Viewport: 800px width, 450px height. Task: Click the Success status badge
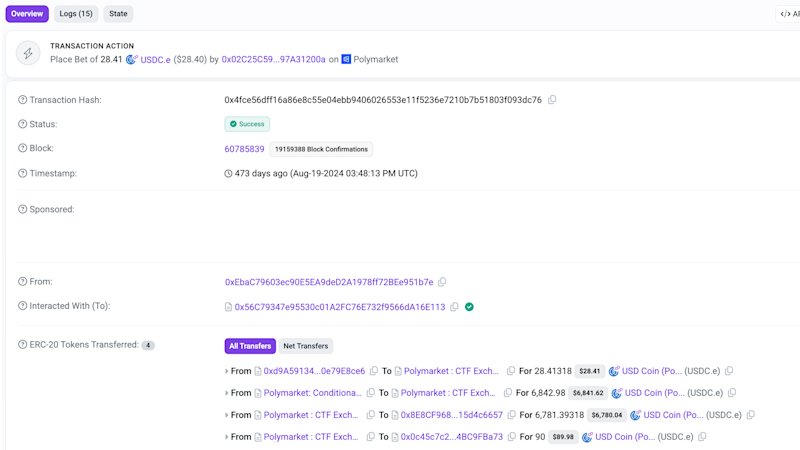click(x=247, y=124)
